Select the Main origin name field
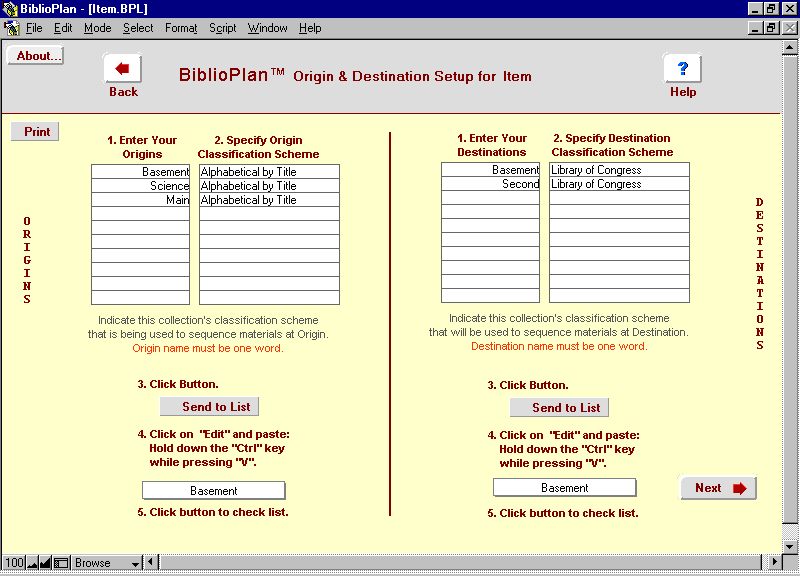Viewport: 800px width, 576px height. (x=140, y=199)
